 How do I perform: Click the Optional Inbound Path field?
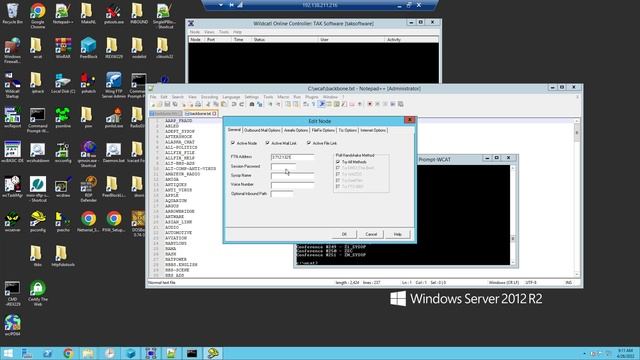[x=282, y=193]
